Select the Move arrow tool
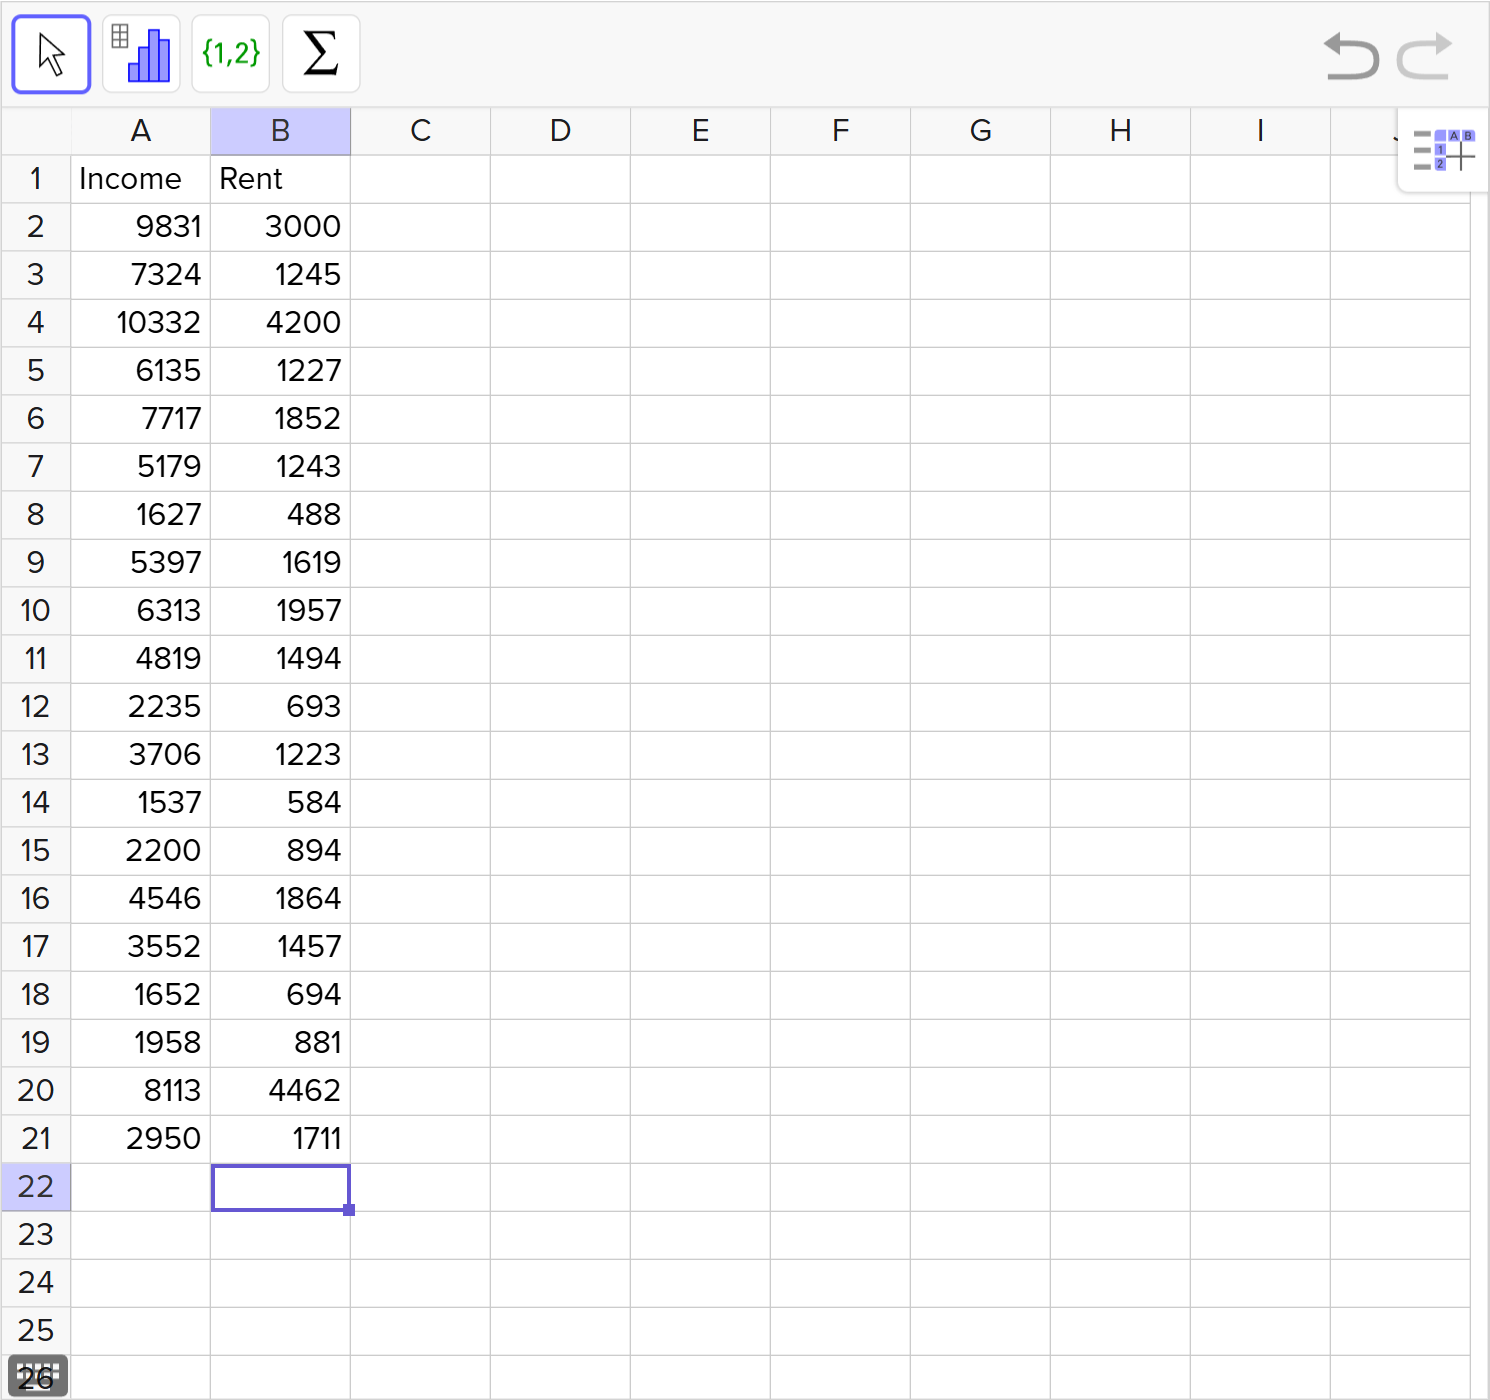1490x1400 pixels. pos(51,54)
